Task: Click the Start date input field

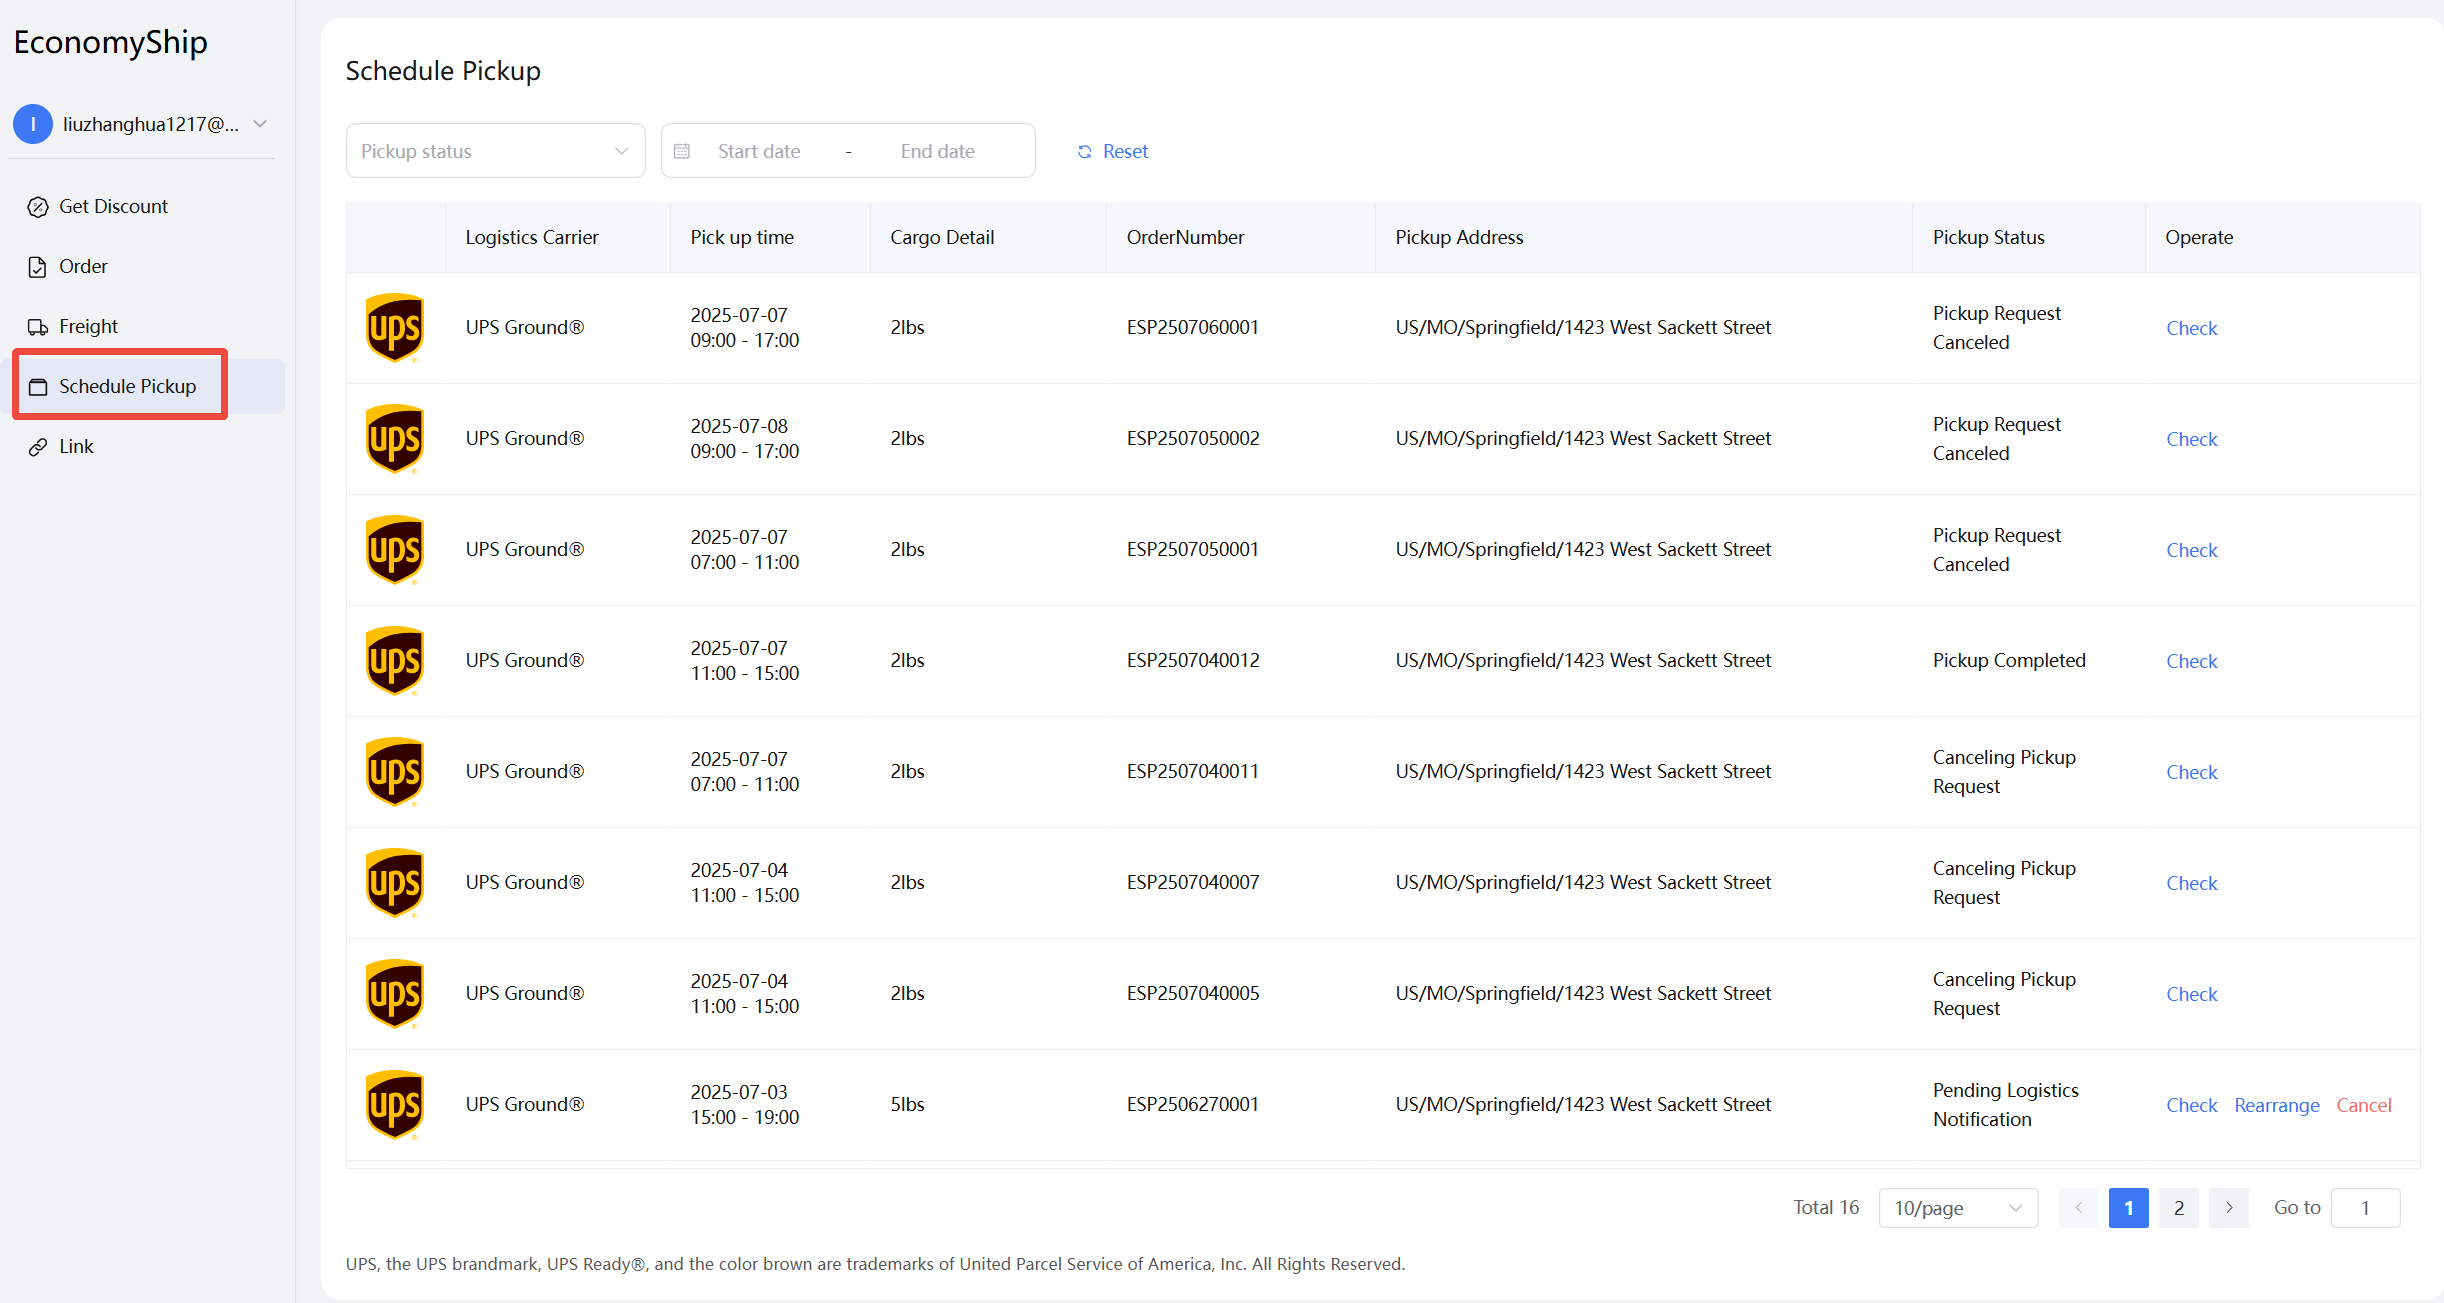Action: pos(759,151)
